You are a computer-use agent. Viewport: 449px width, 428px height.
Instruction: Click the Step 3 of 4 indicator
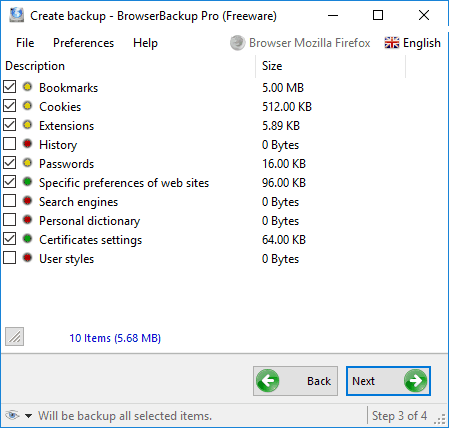pos(399,416)
